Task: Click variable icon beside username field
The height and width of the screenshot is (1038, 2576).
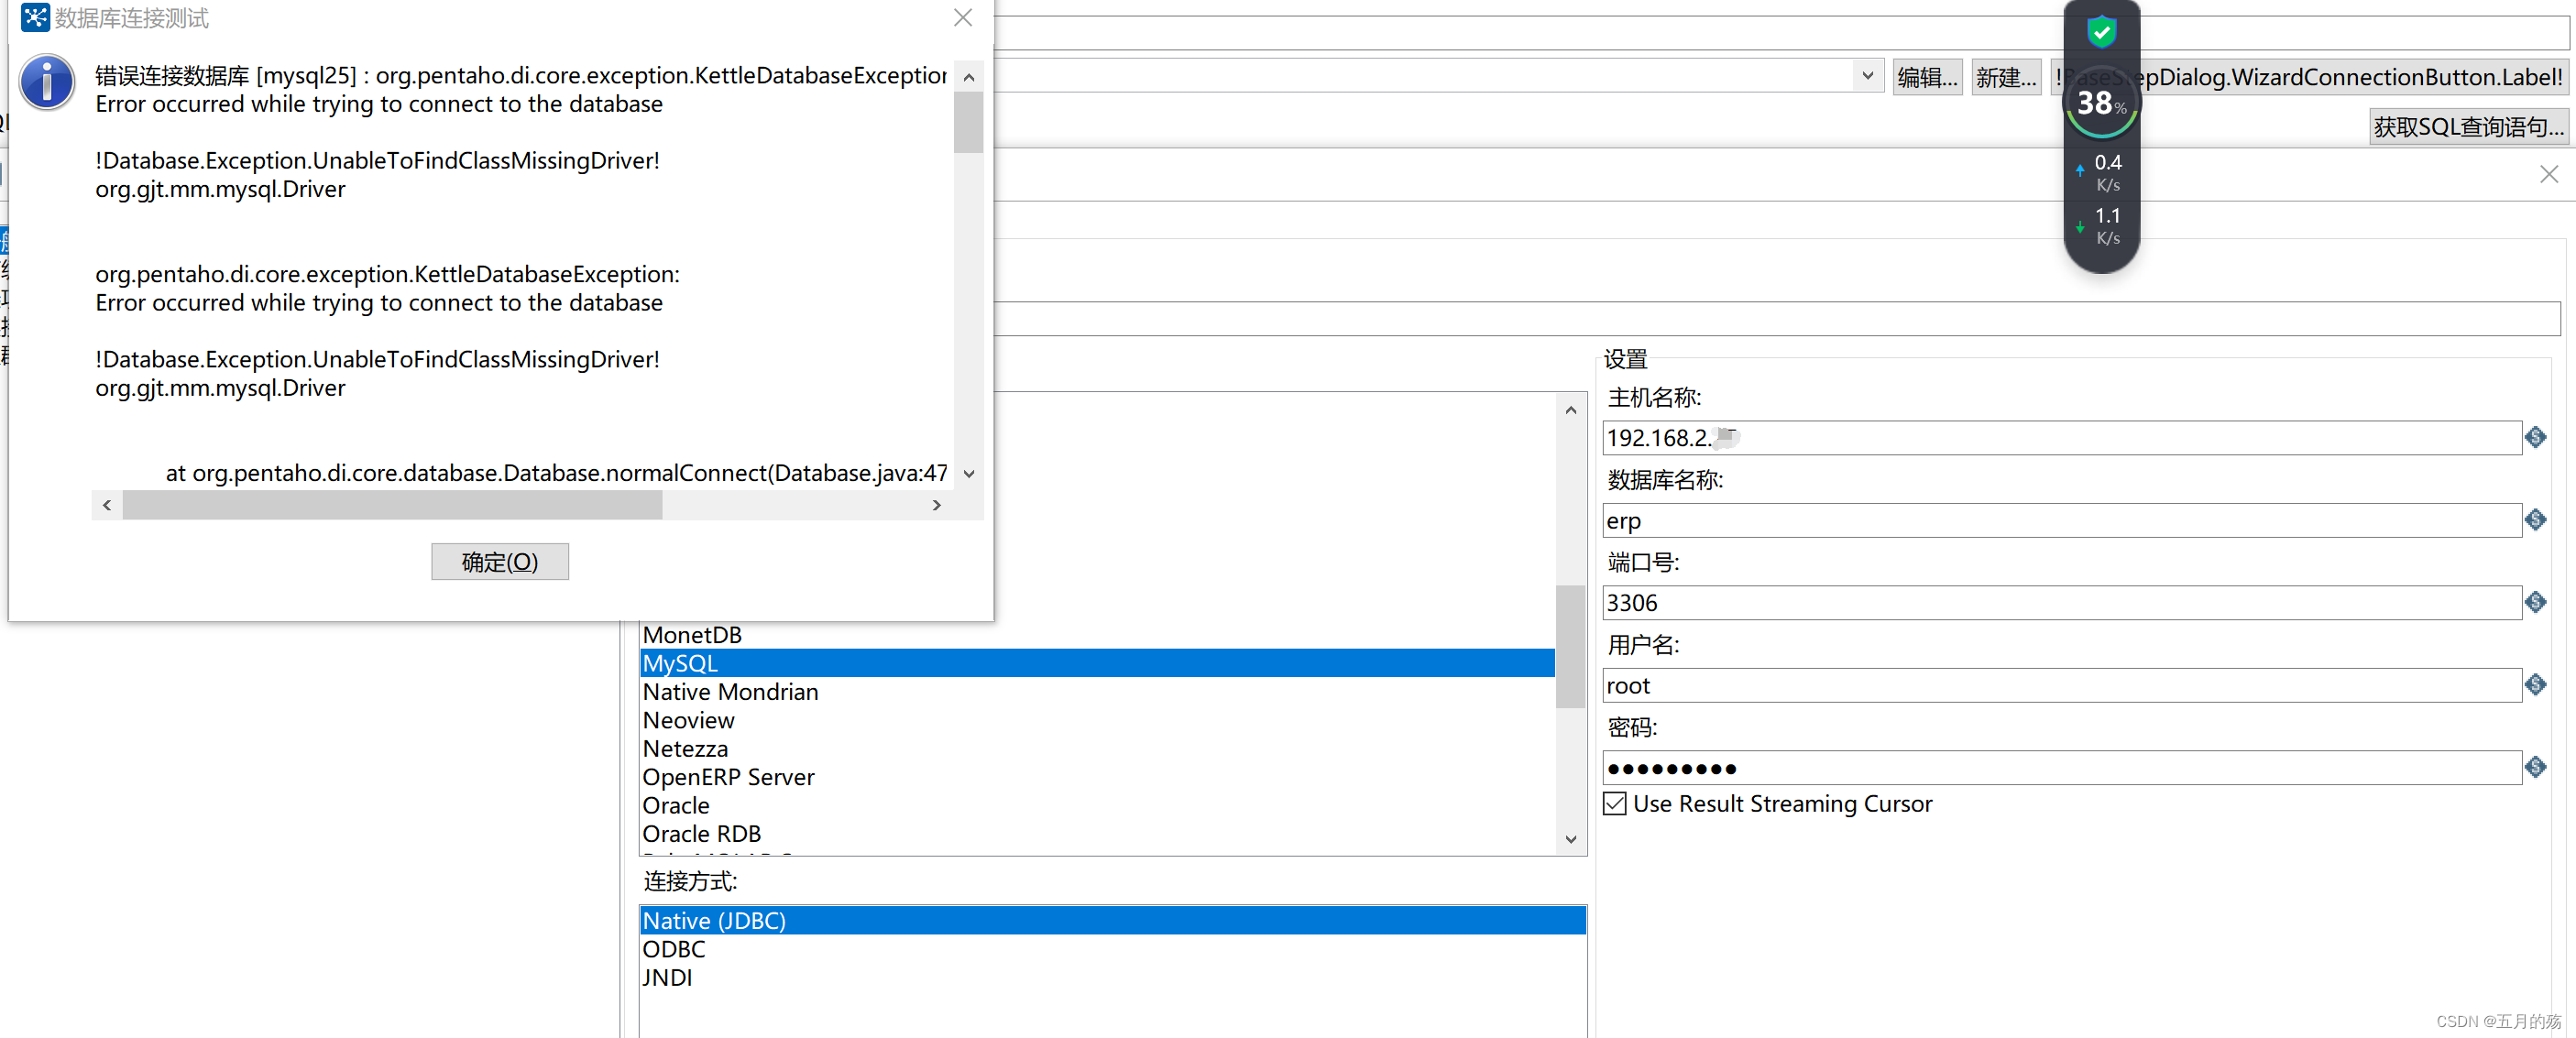Action: tap(2536, 684)
